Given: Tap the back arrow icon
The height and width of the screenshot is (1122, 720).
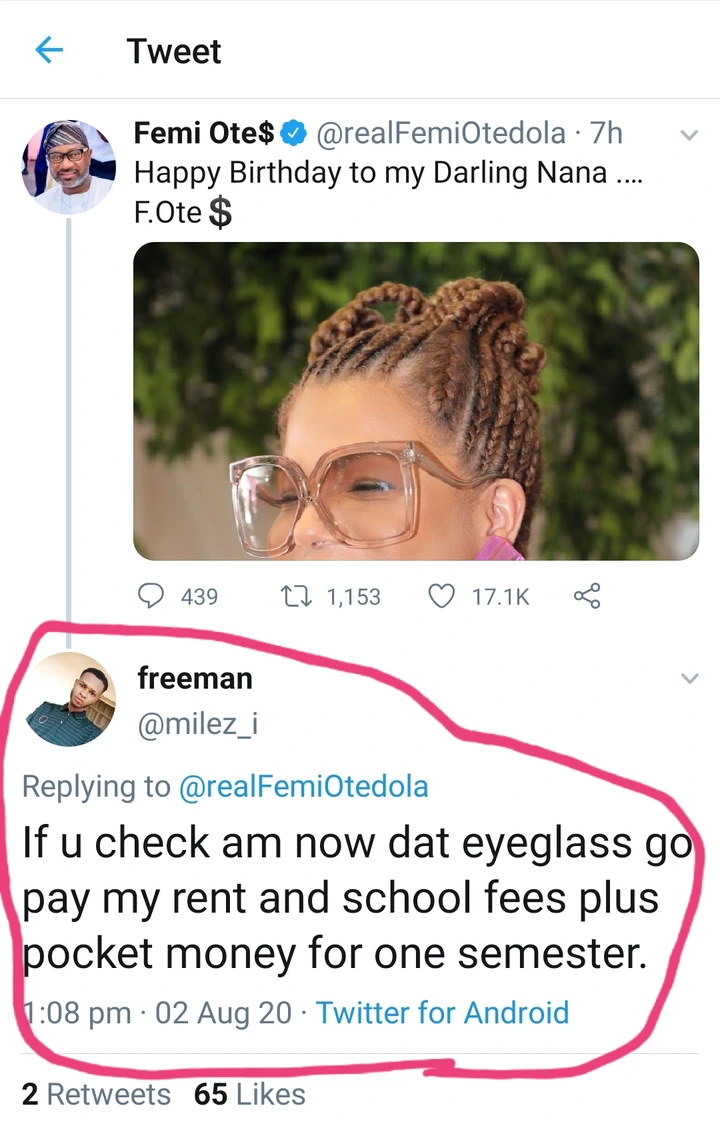Looking at the screenshot, I should click(x=48, y=50).
